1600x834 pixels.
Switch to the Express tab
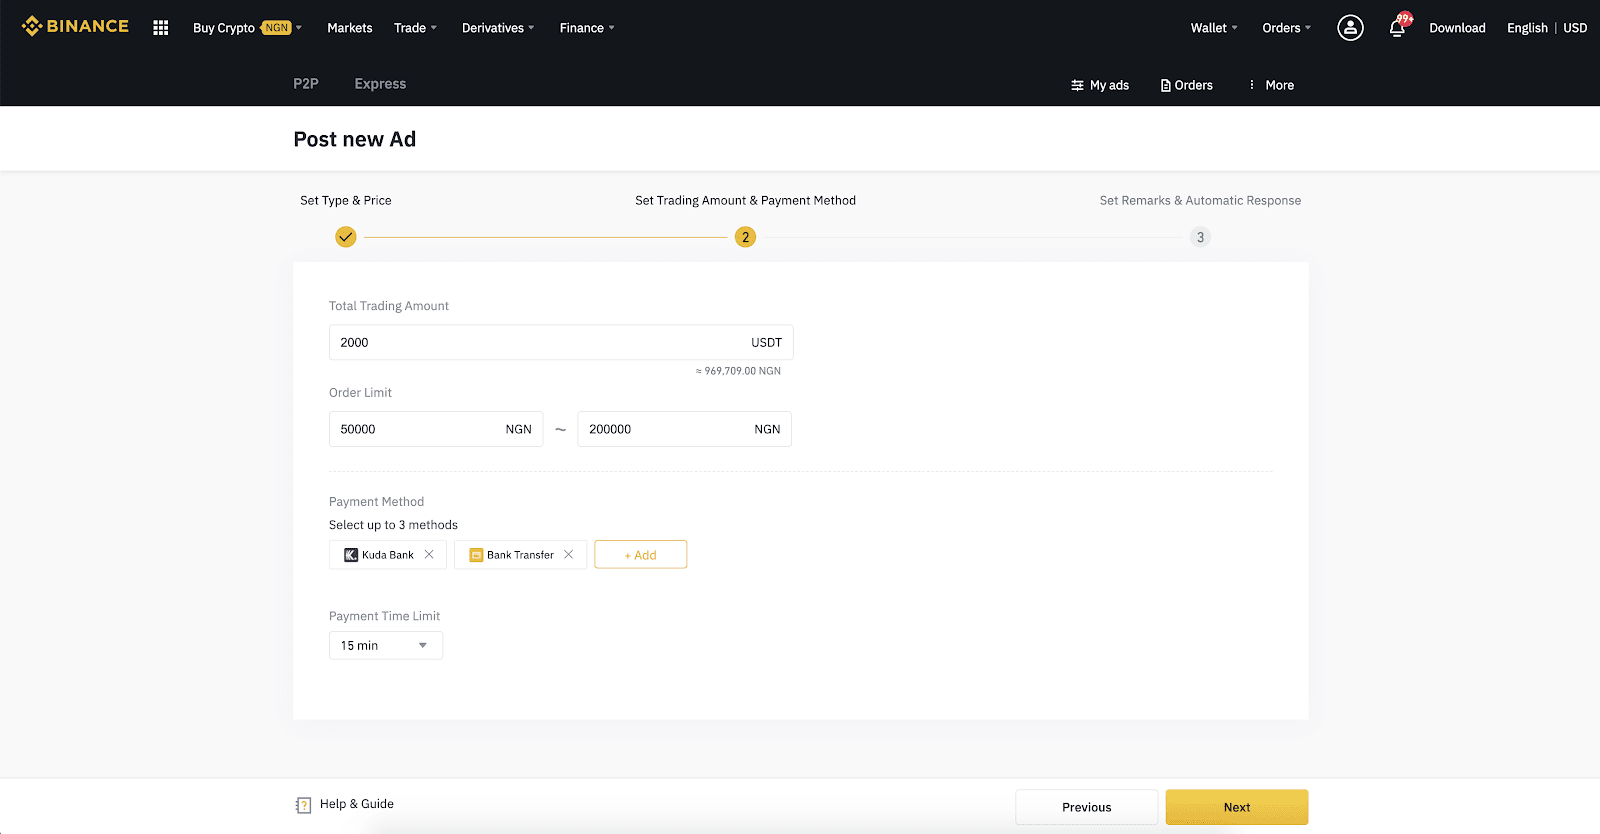pos(380,84)
